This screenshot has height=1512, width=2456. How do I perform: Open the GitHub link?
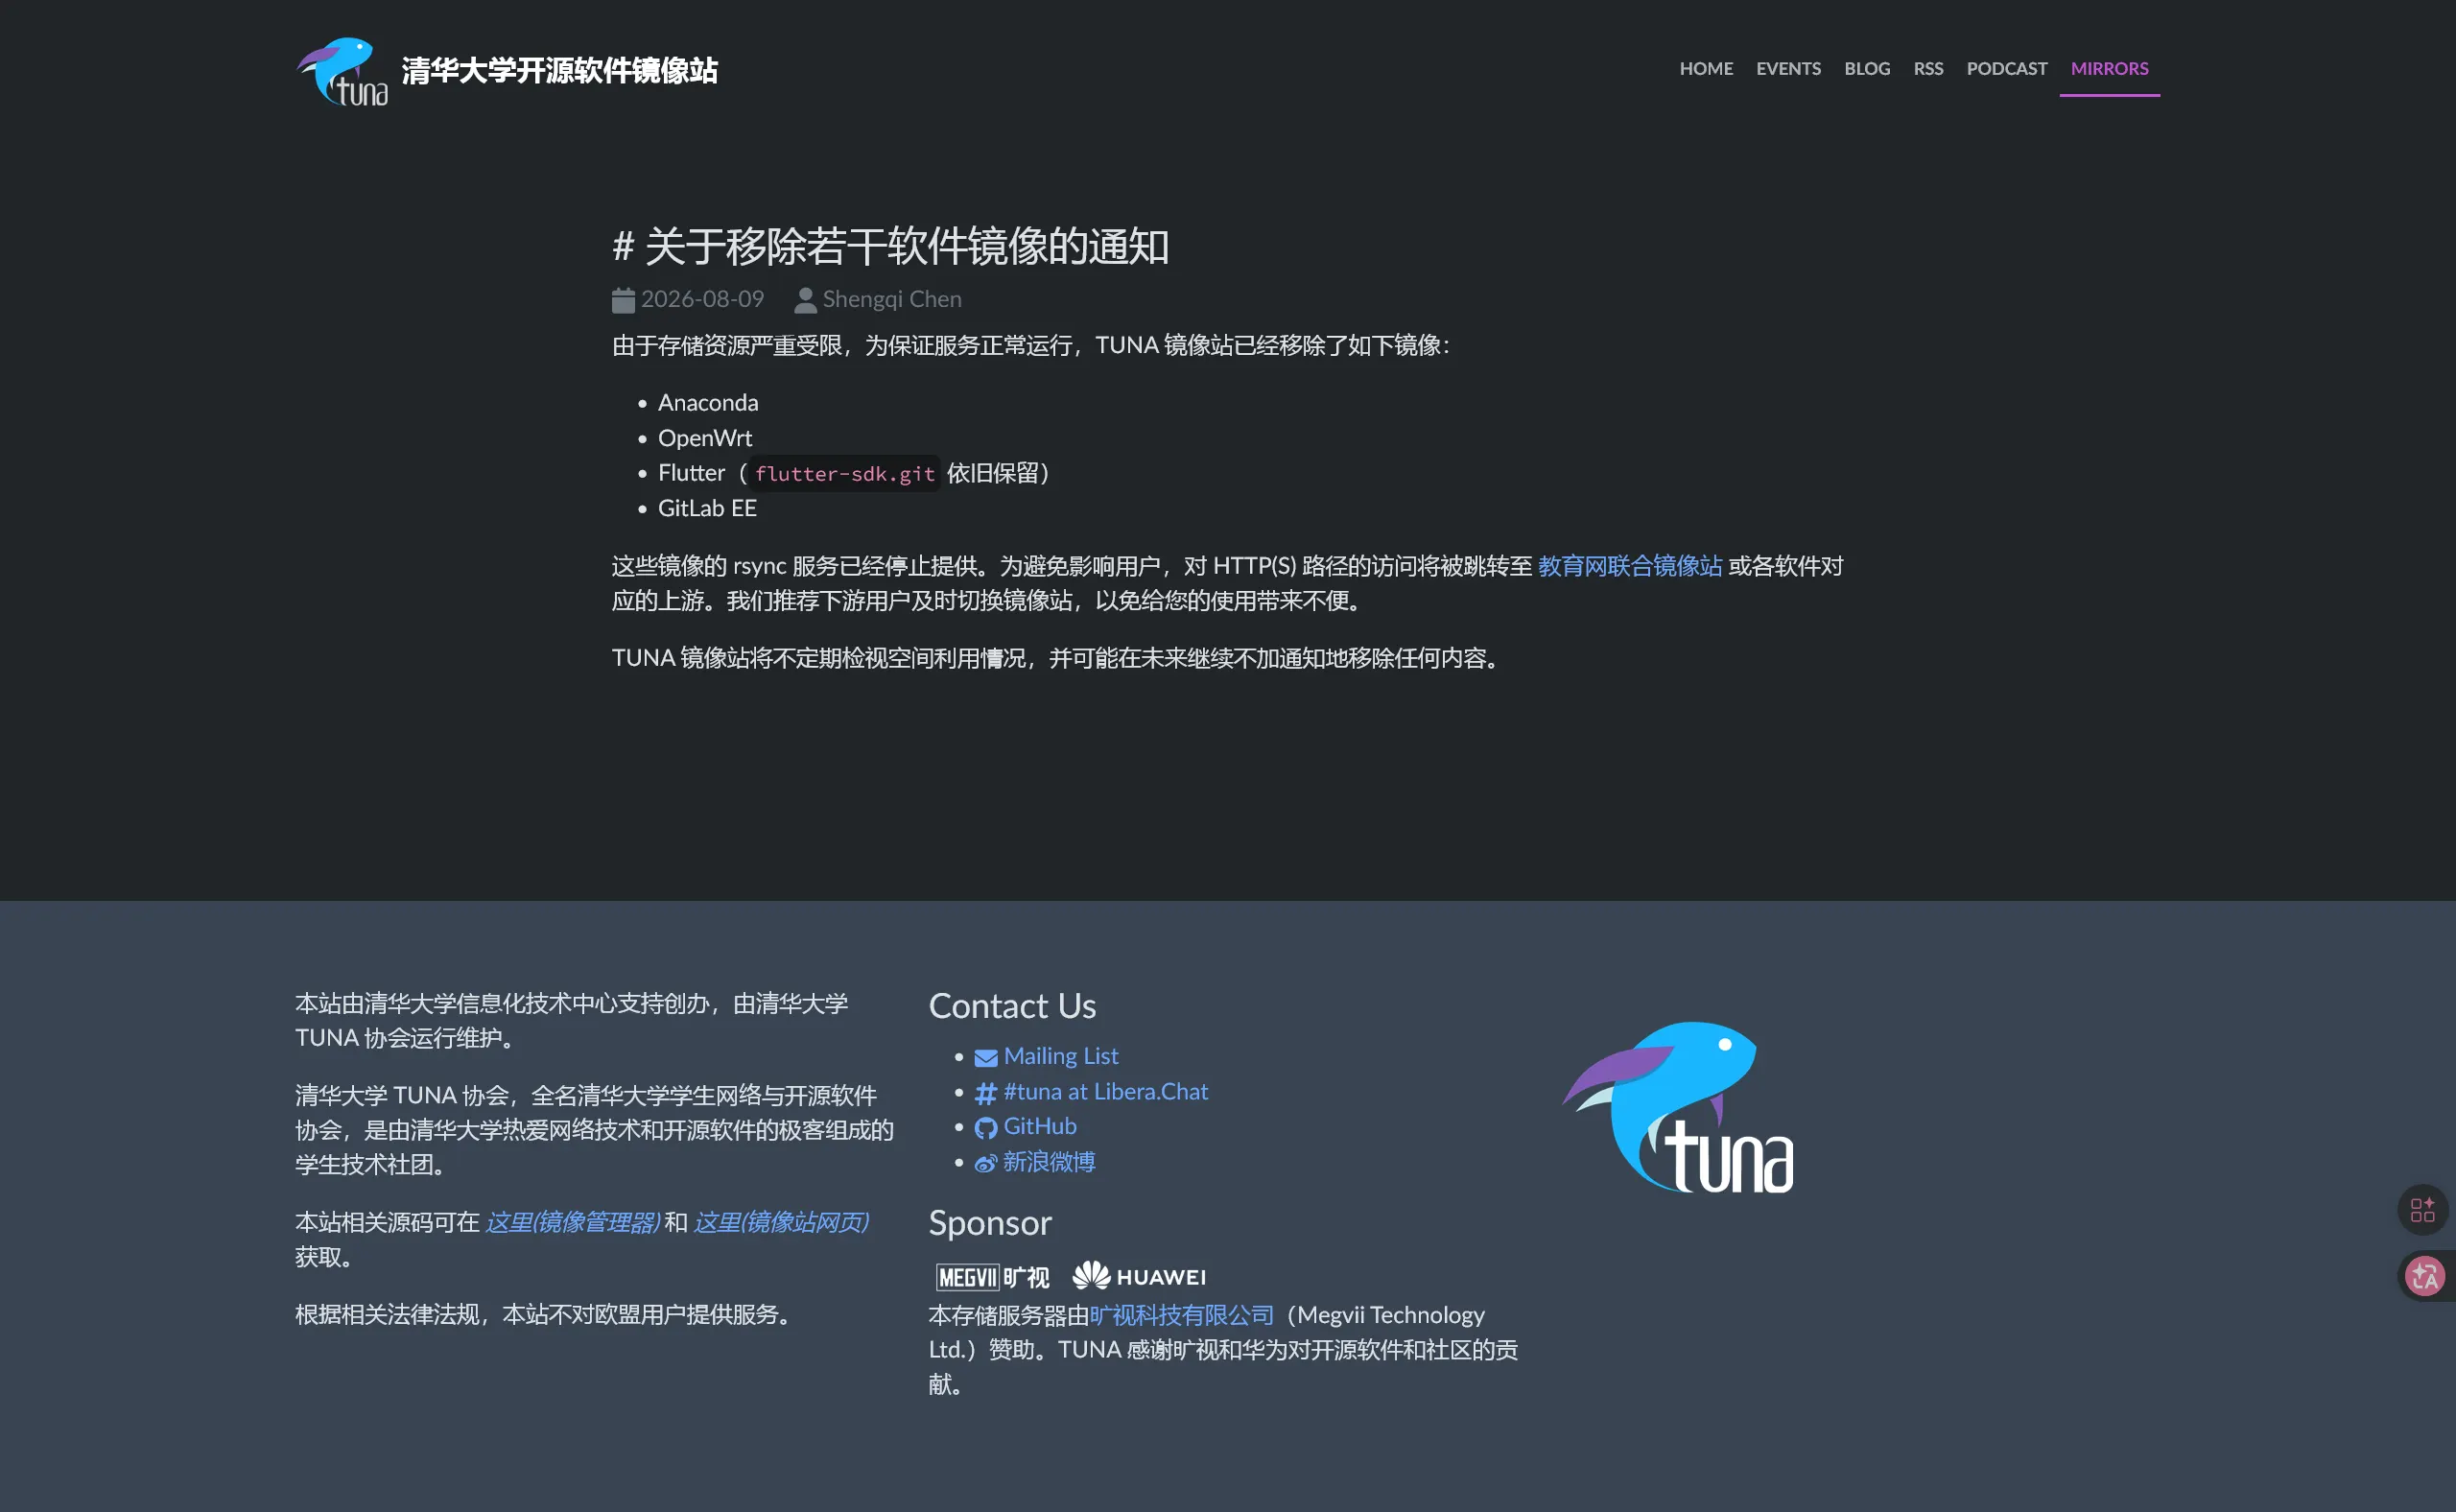tap(1040, 1126)
